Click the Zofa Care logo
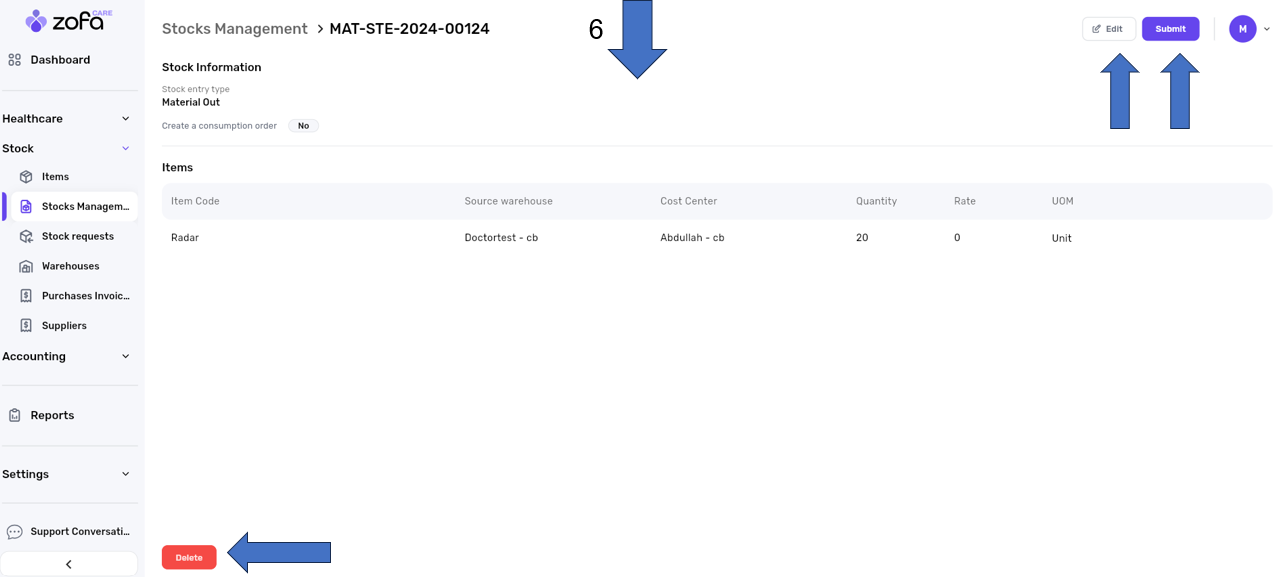Image resolution: width=1278 pixels, height=577 pixels. click(68, 20)
